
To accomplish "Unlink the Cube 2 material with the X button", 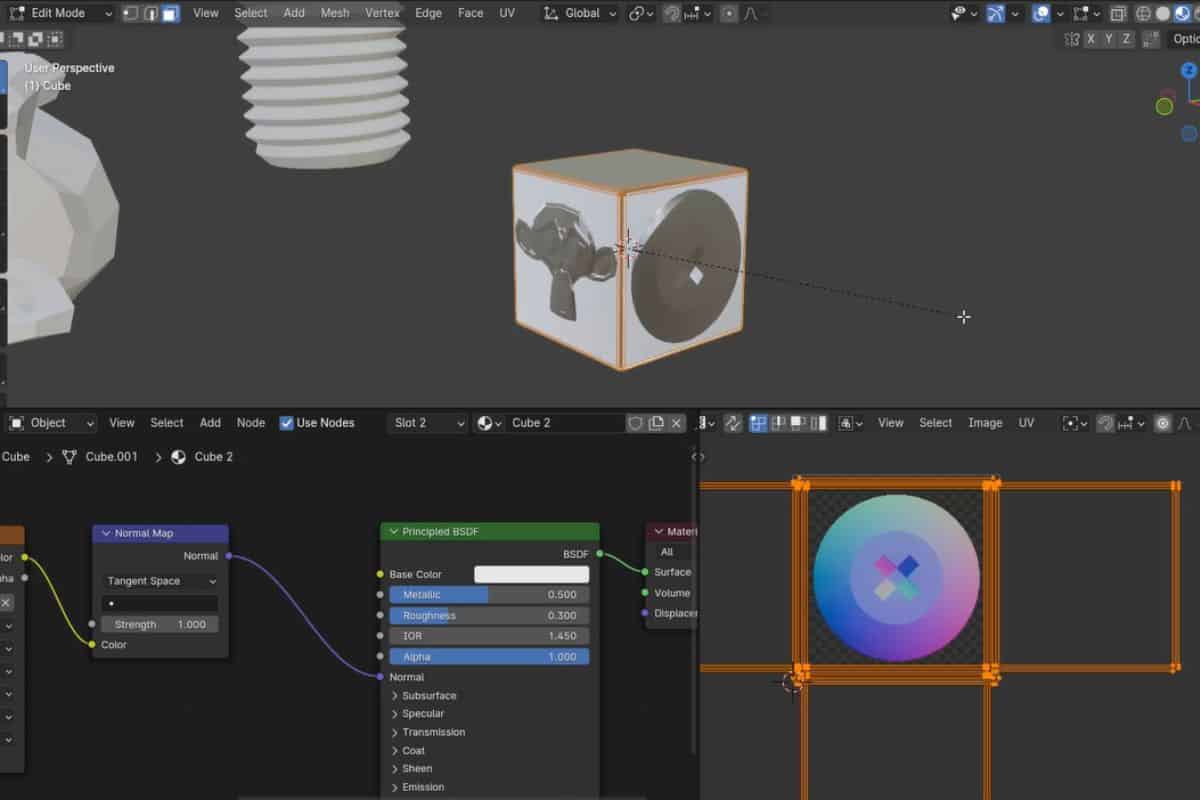I will point(676,423).
